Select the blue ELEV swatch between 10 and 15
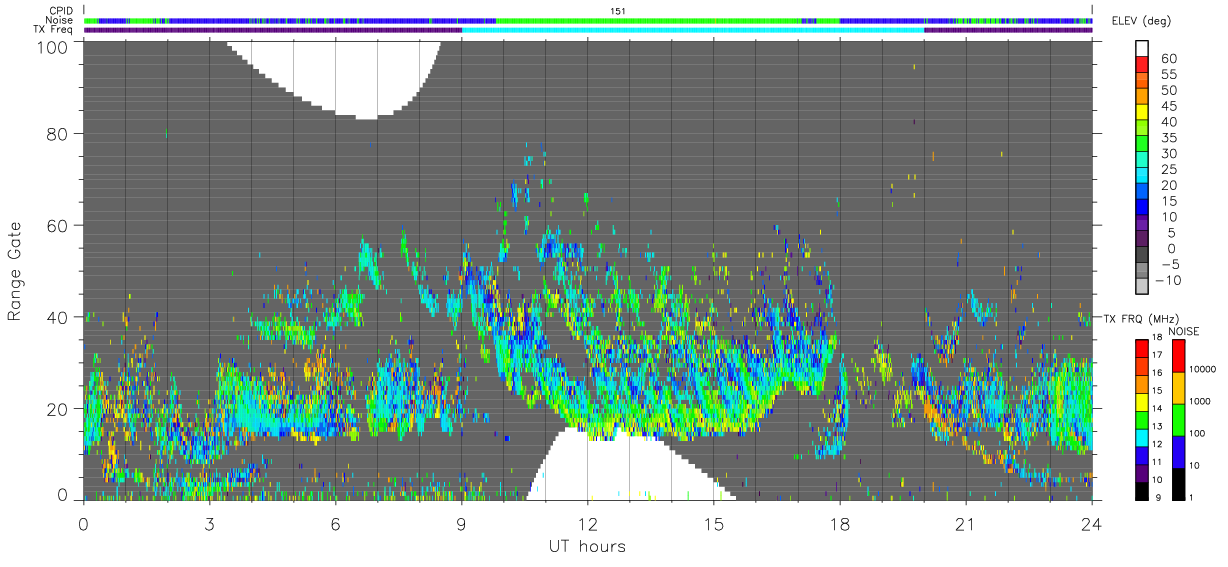The width and height of the screenshot is (1228, 567). click(1143, 209)
